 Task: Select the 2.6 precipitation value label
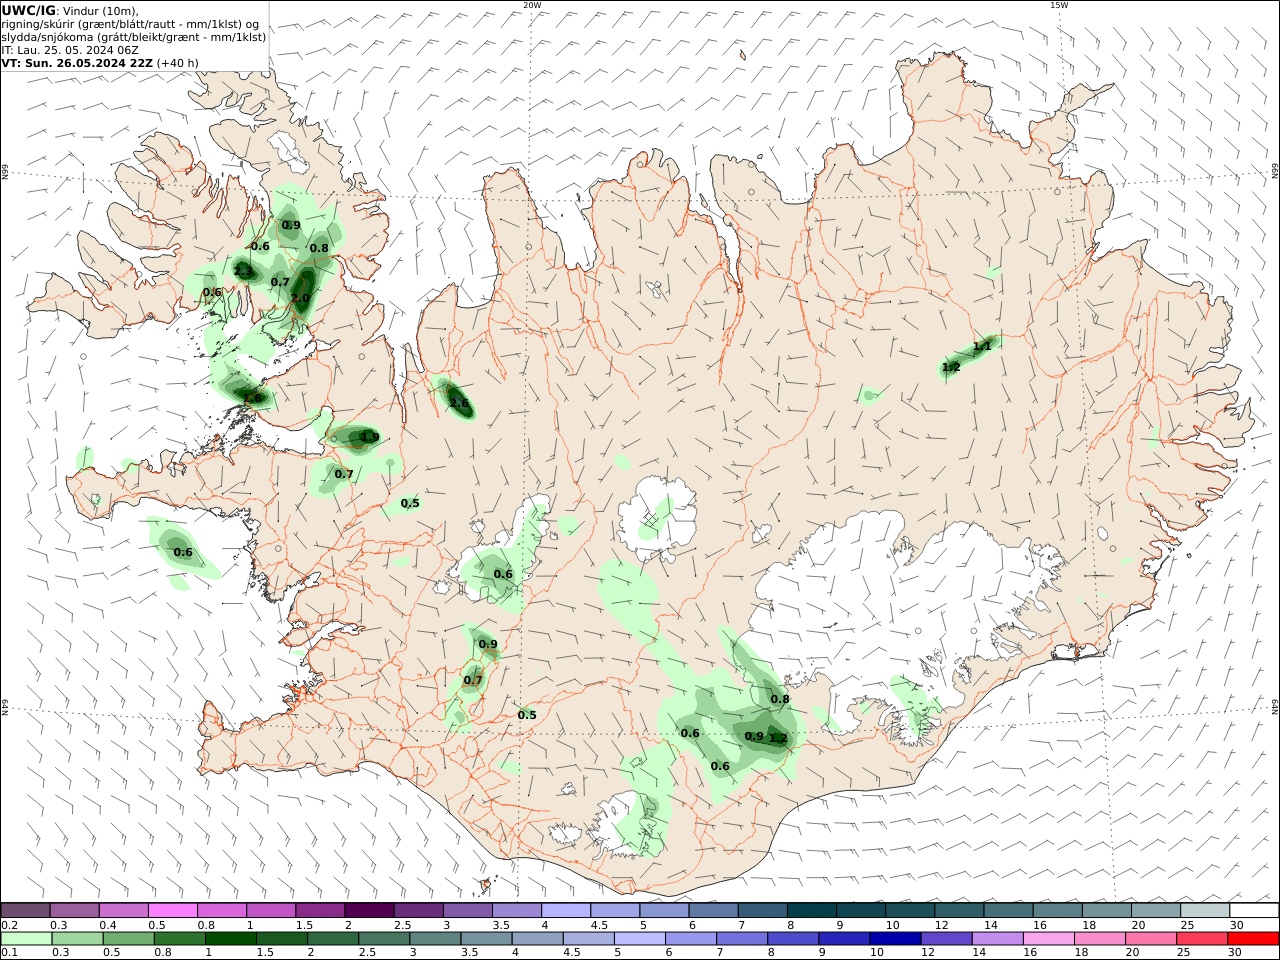(x=459, y=404)
